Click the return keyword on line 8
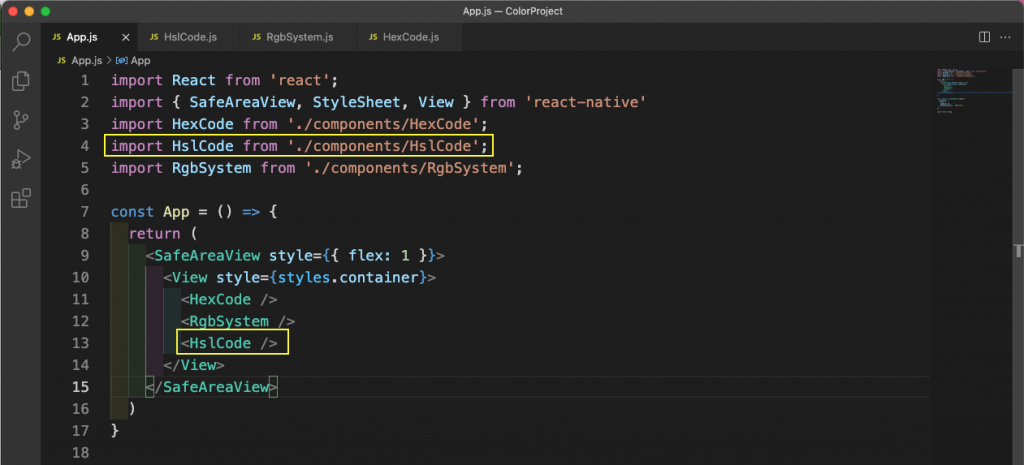The width and height of the screenshot is (1024, 465). point(155,234)
